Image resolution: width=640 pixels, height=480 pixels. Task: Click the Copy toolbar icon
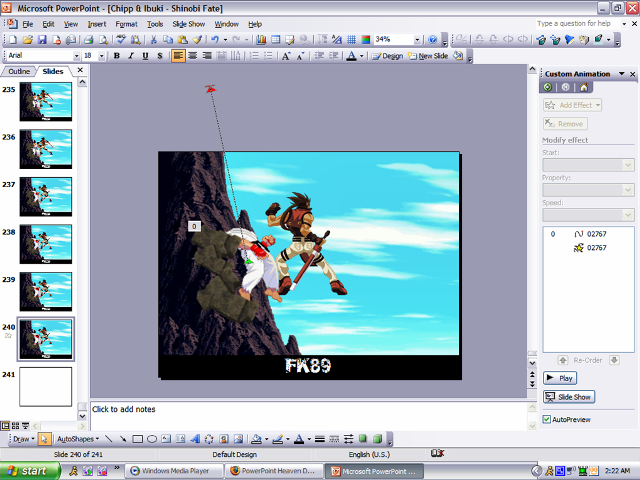click(x=168, y=40)
